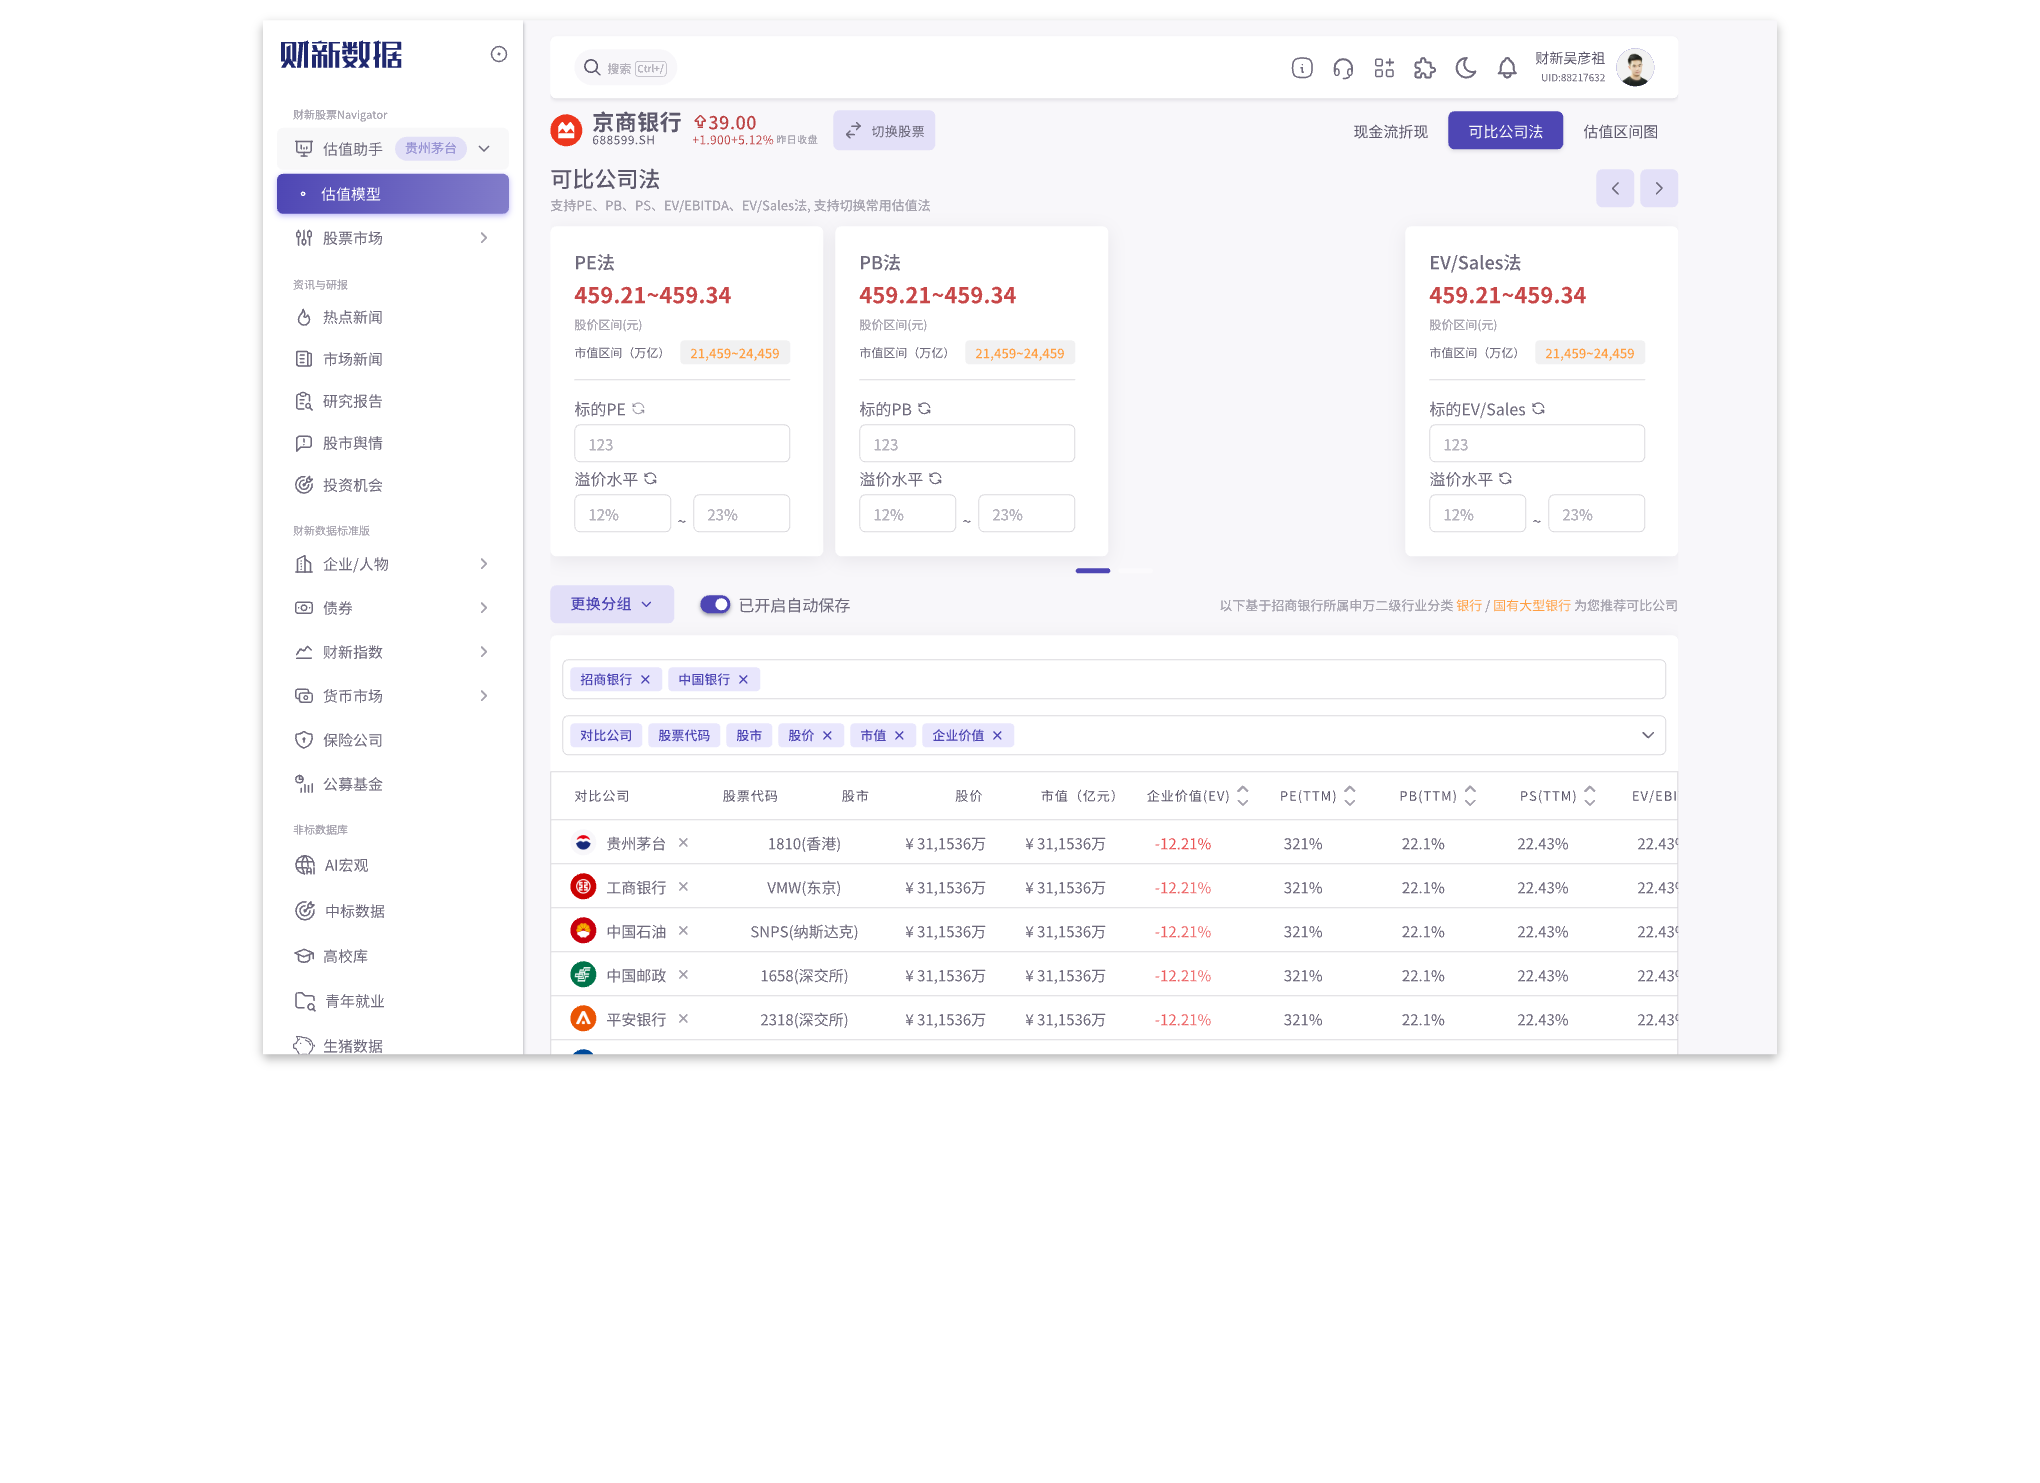This screenshot has height=1483, width=2040.
Task: Refresh 标的EV/Sales value icon
Action: point(1538,409)
